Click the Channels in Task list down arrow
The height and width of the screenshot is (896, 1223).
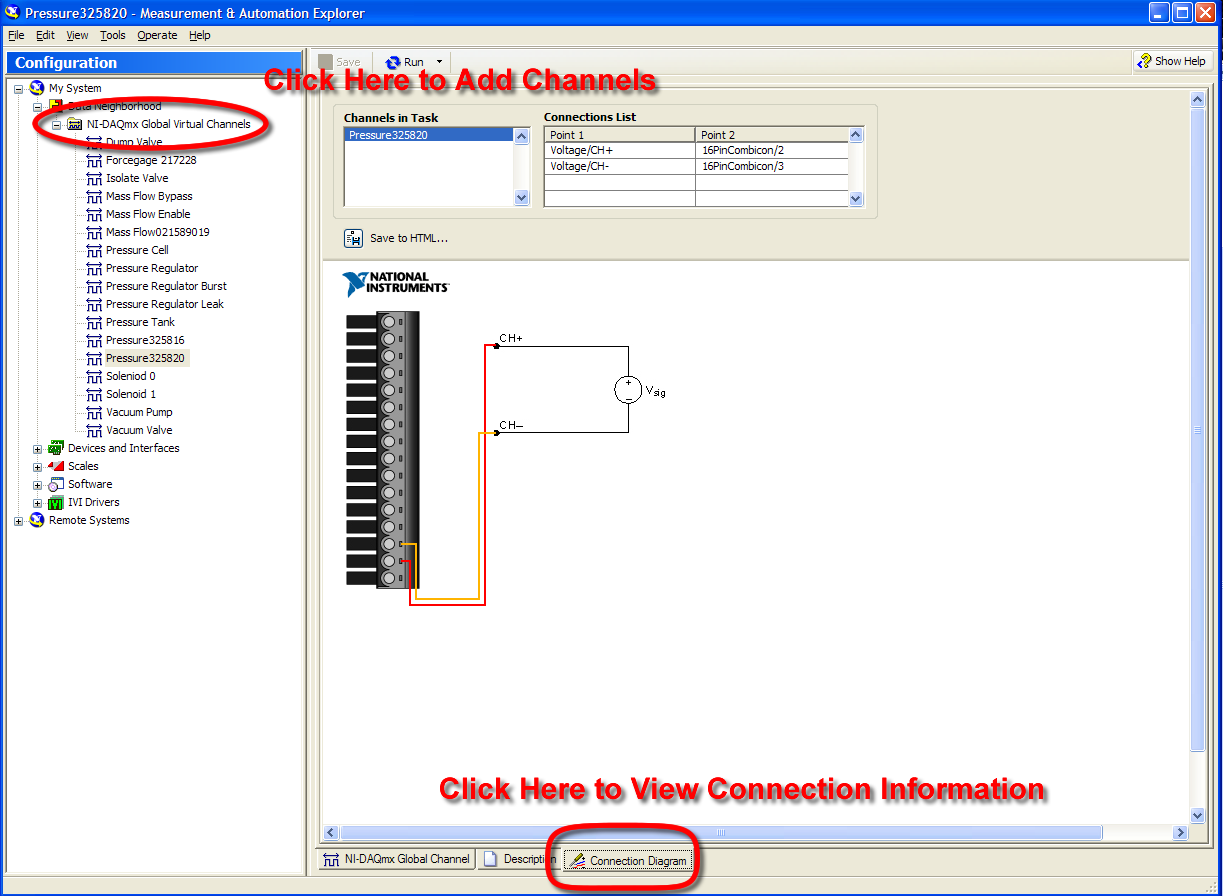521,198
